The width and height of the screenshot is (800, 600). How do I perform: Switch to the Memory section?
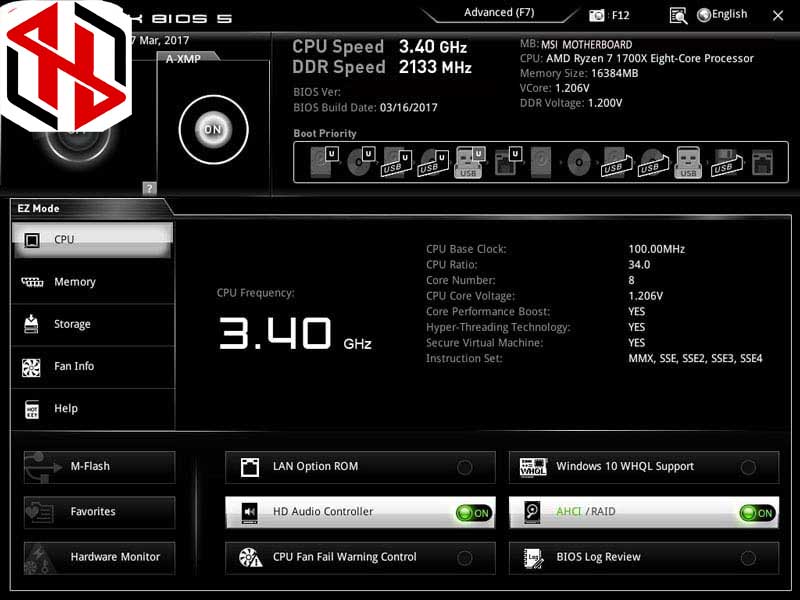92,282
